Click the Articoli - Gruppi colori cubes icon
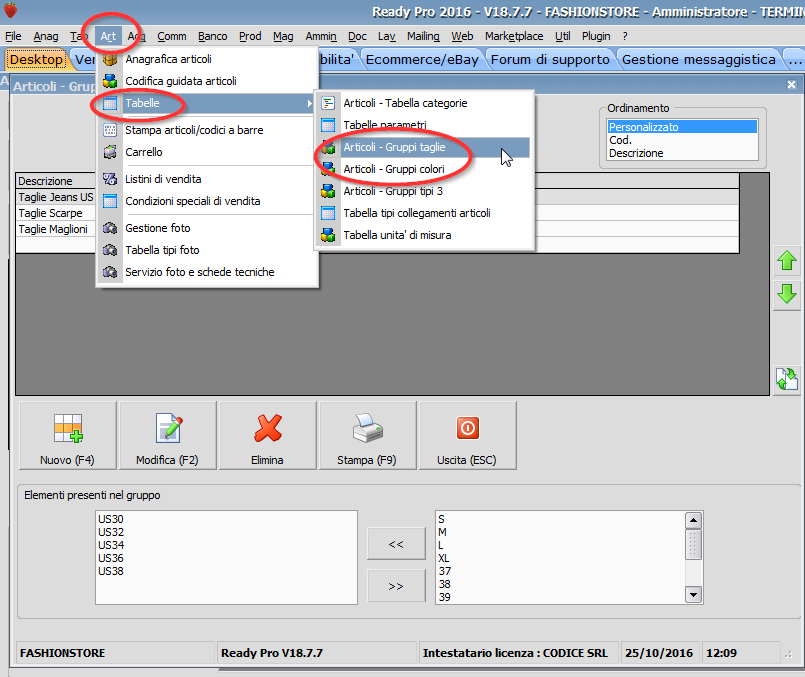The height and width of the screenshot is (677, 805). (x=328, y=169)
